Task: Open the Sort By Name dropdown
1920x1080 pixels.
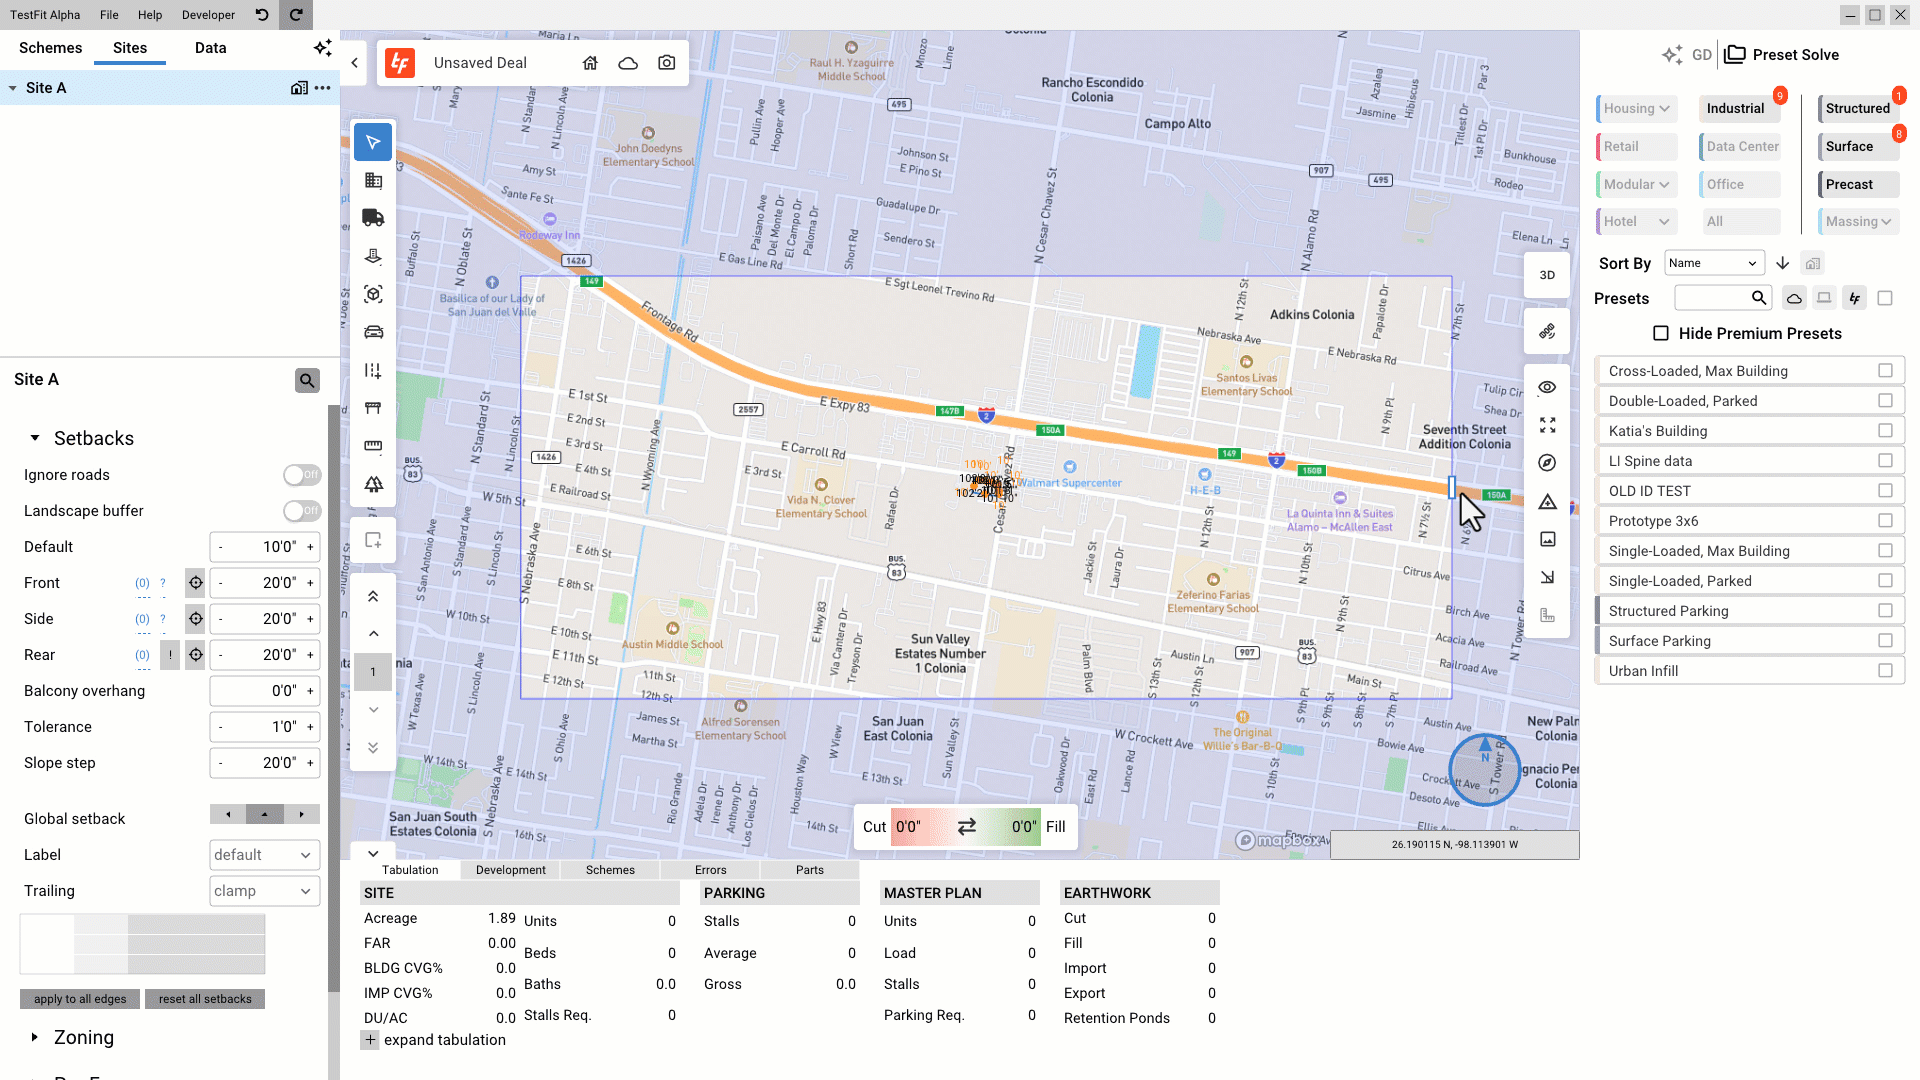Action: click(1713, 263)
